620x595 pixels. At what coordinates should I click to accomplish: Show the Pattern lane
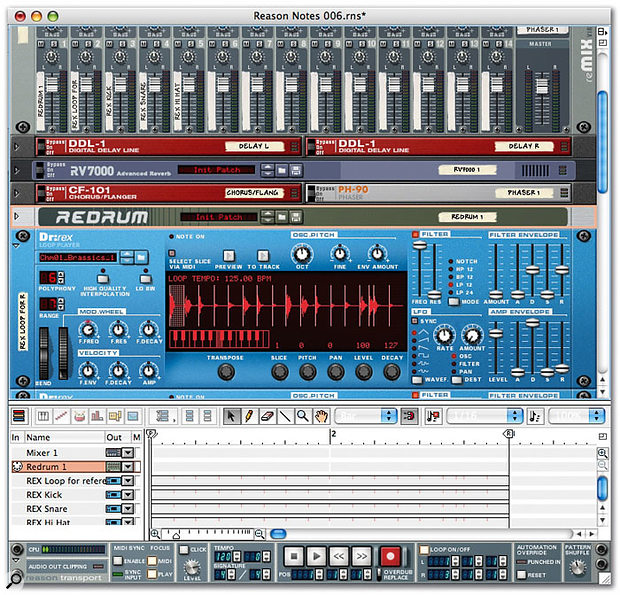115,416
